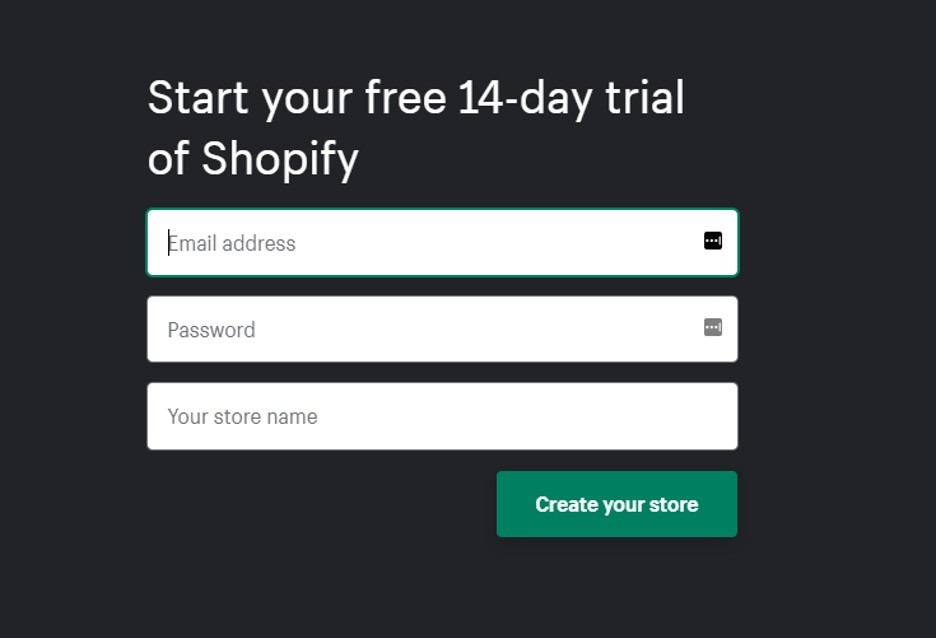Open autofill via the gray icon in Password box
This screenshot has height=638, width=936.
click(x=713, y=327)
